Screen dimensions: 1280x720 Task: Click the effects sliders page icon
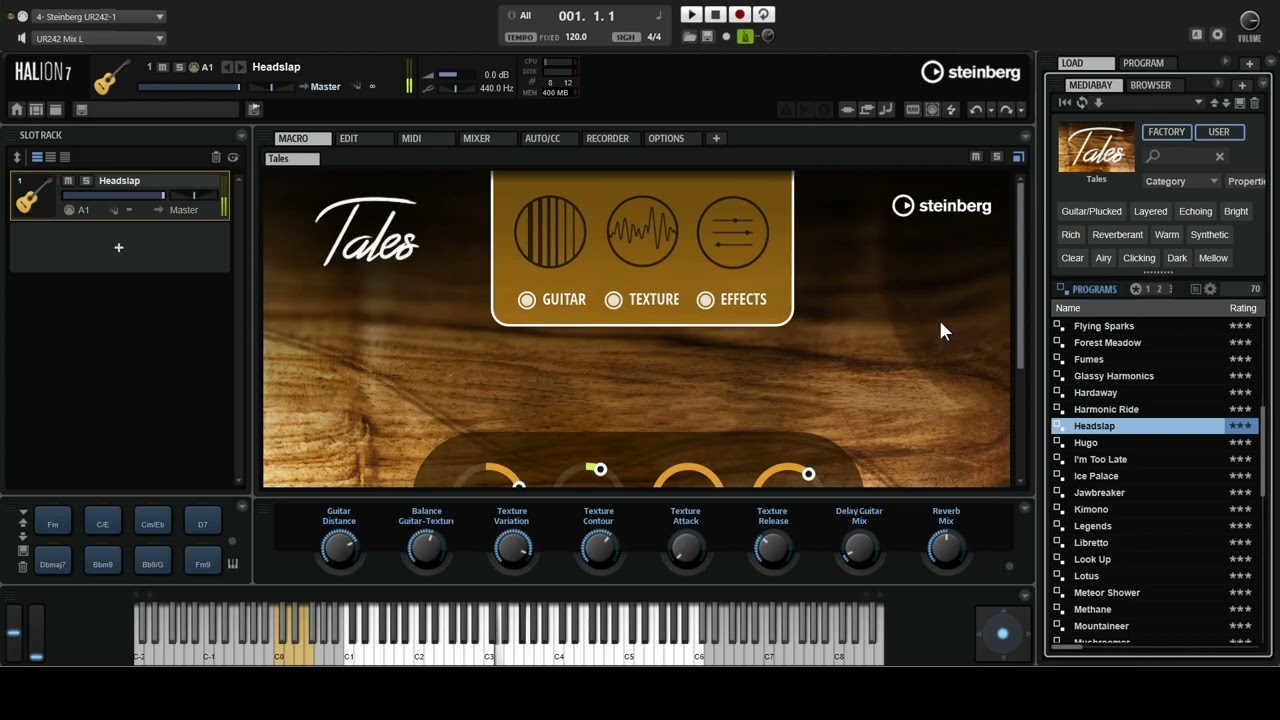[x=733, y=232]
